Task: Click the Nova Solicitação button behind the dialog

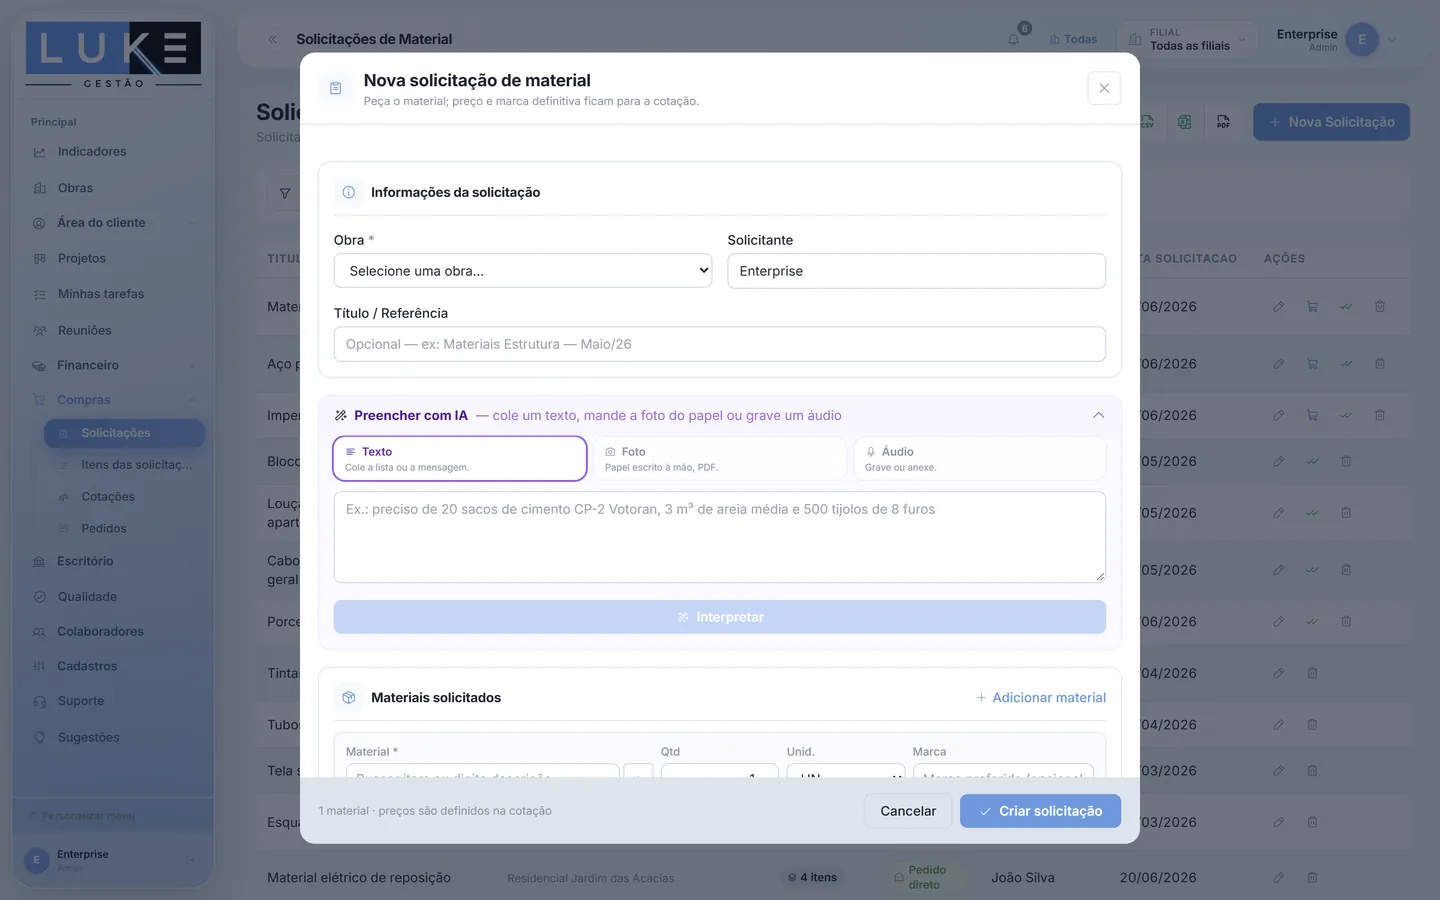Action: [1331, 122]
